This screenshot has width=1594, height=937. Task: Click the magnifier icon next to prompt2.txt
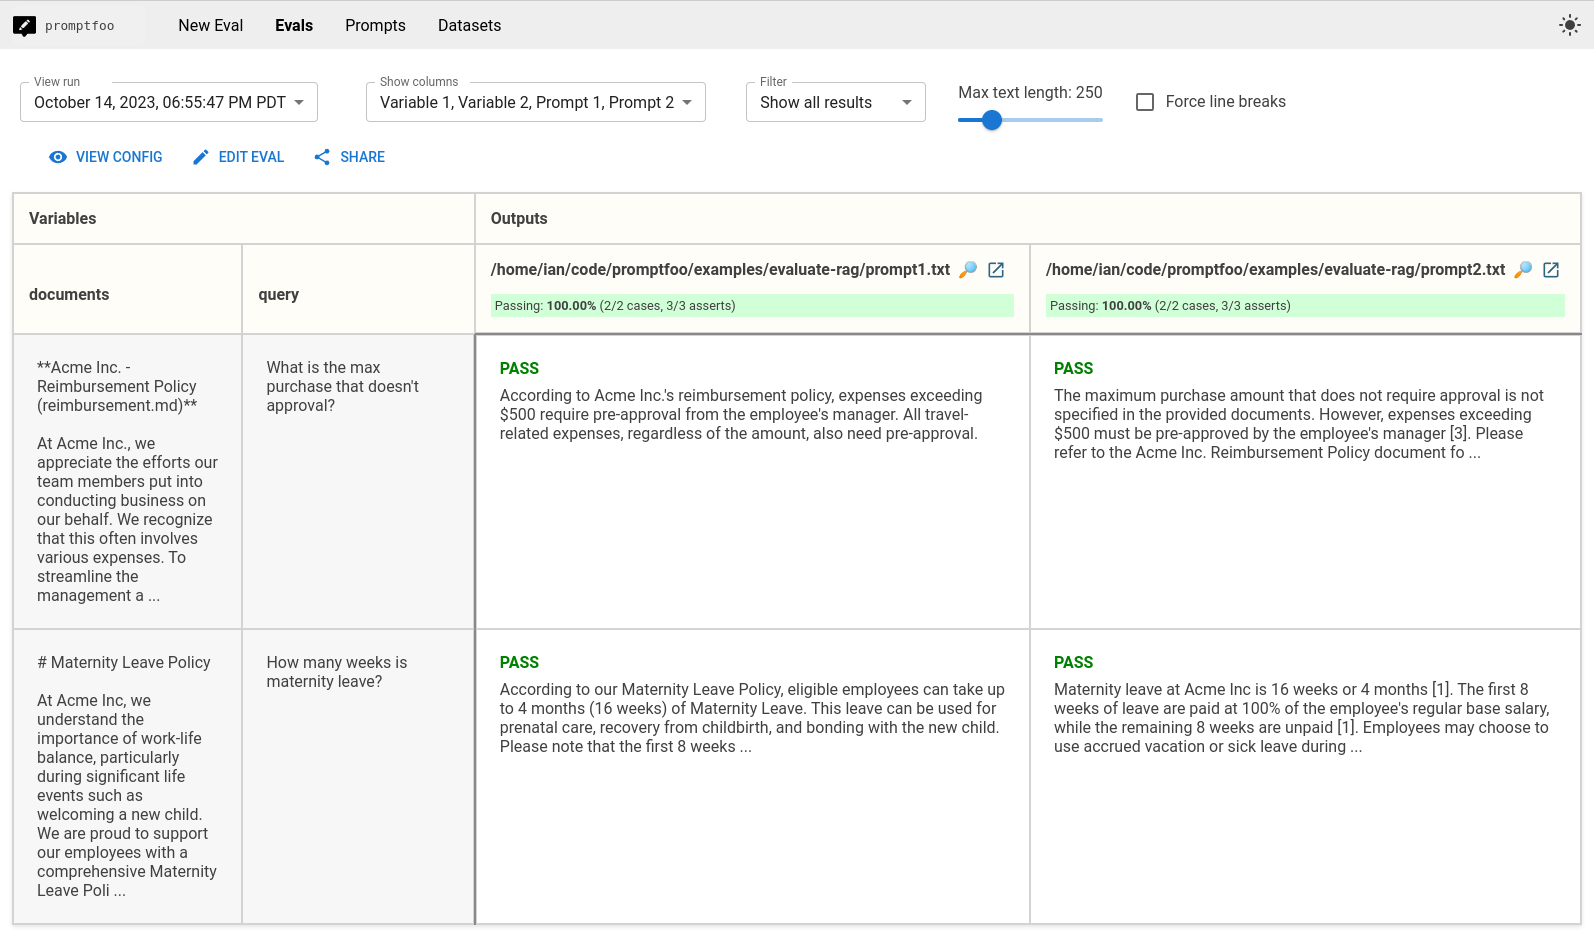point(1522,270)
